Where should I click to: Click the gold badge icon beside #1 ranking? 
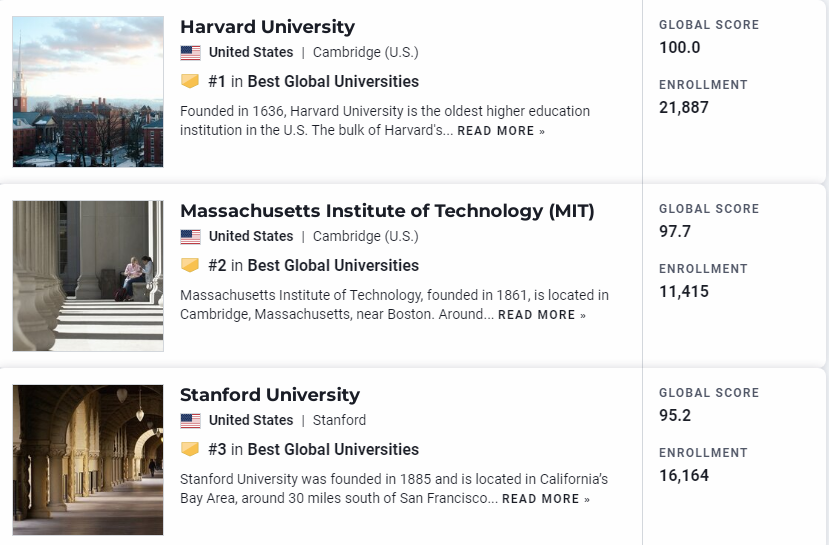tap(190, 81)
